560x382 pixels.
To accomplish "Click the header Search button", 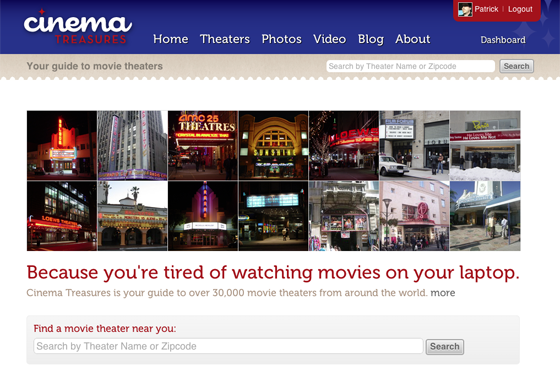I will (516, 66).
